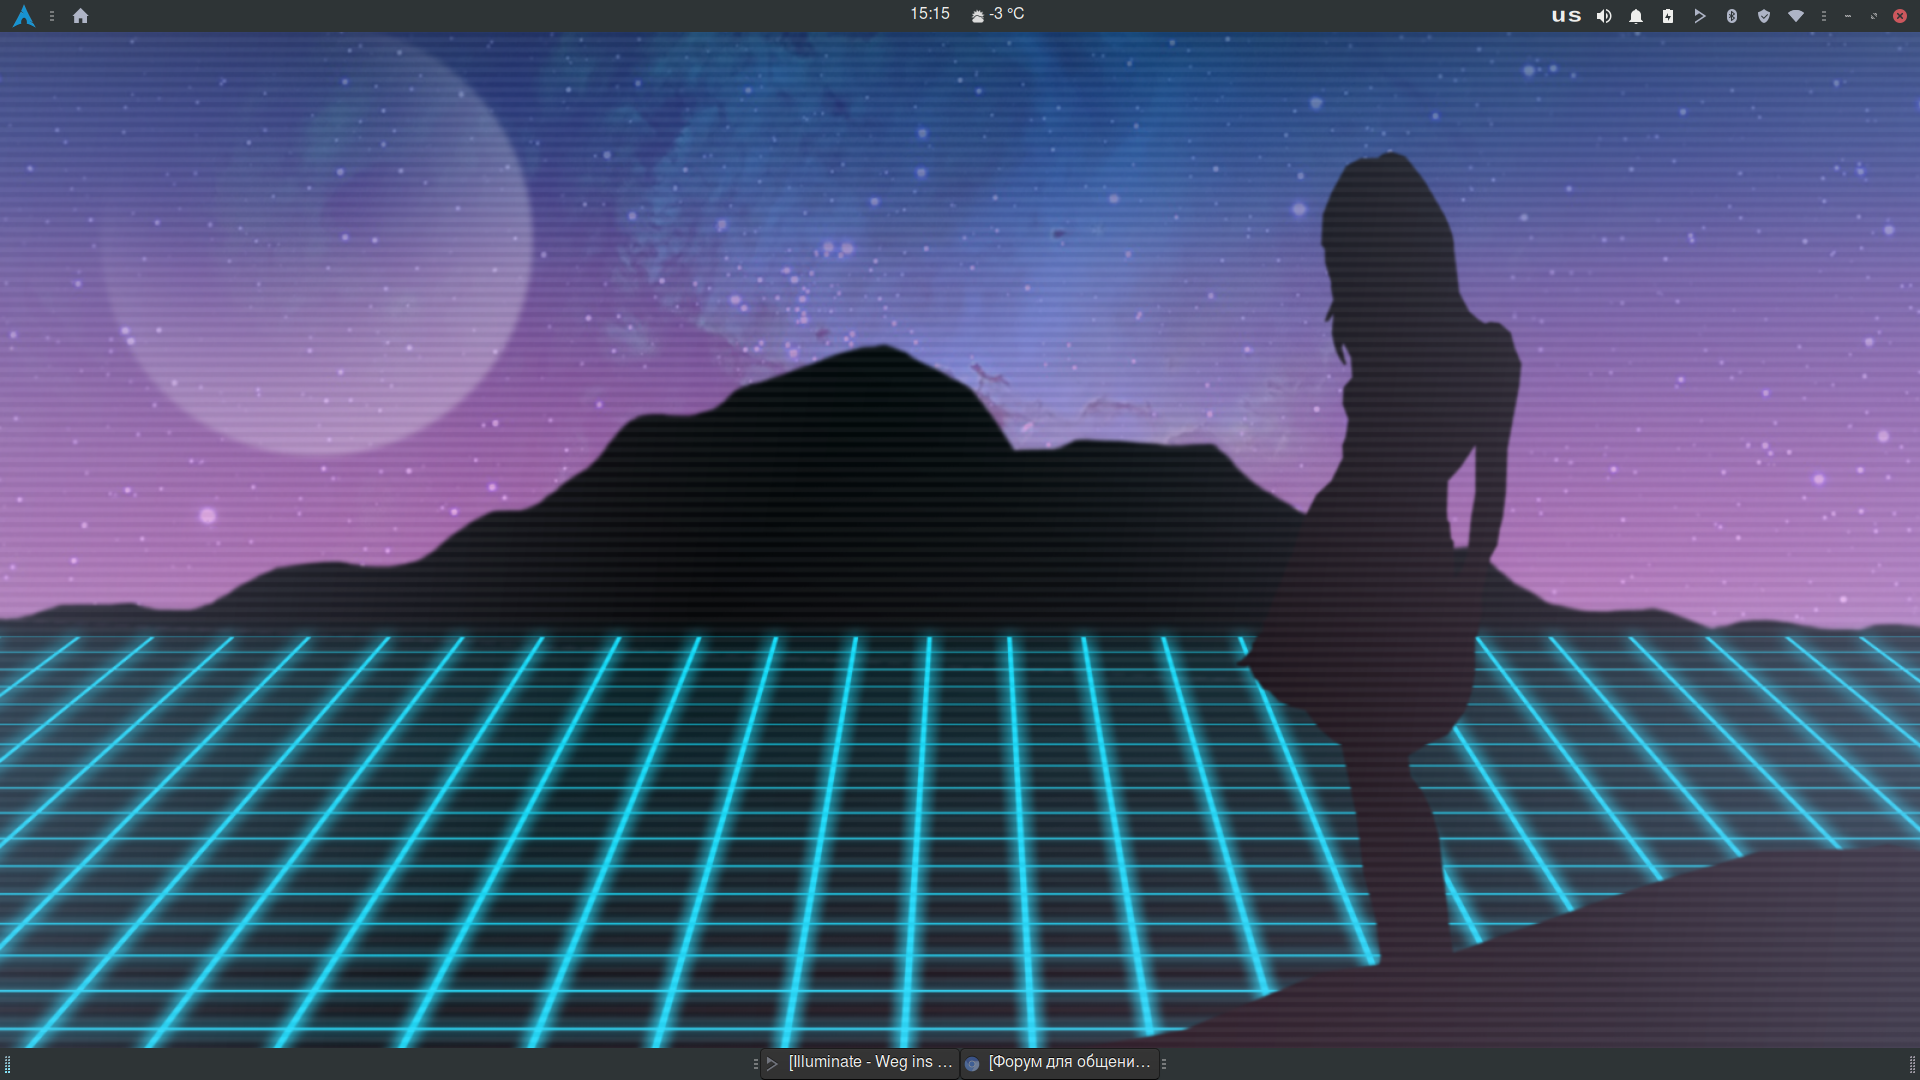Viewport: 1920px width, 1080px height.
Task: Open the Wi-Fi network indicator
Action: 1796,16
